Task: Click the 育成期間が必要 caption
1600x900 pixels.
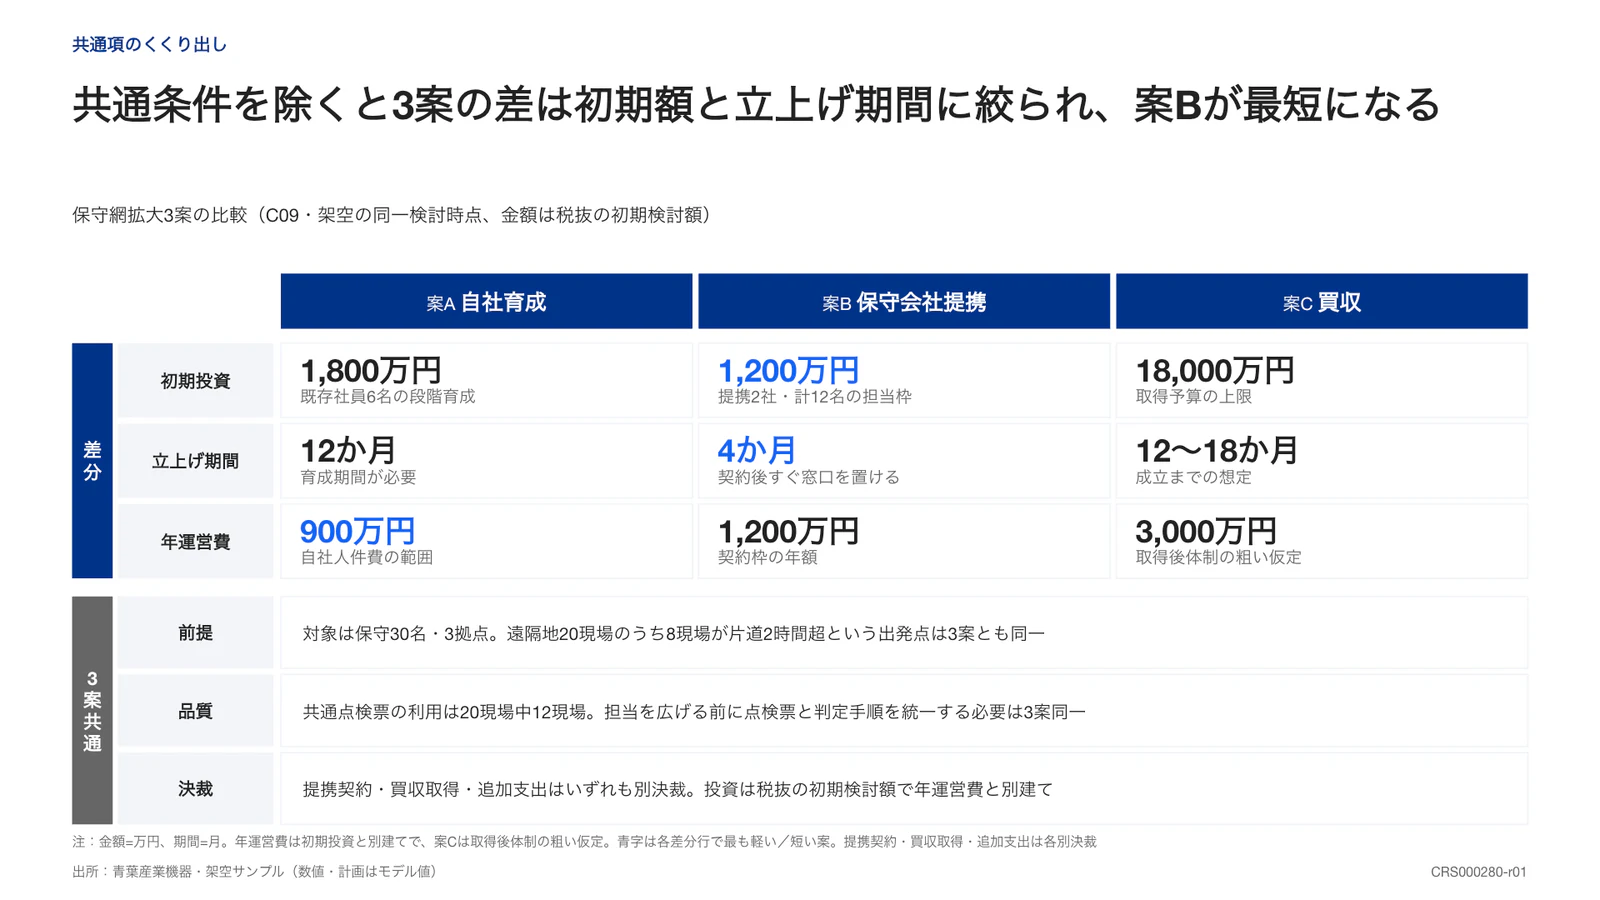Action: click(x=358, y=477)
